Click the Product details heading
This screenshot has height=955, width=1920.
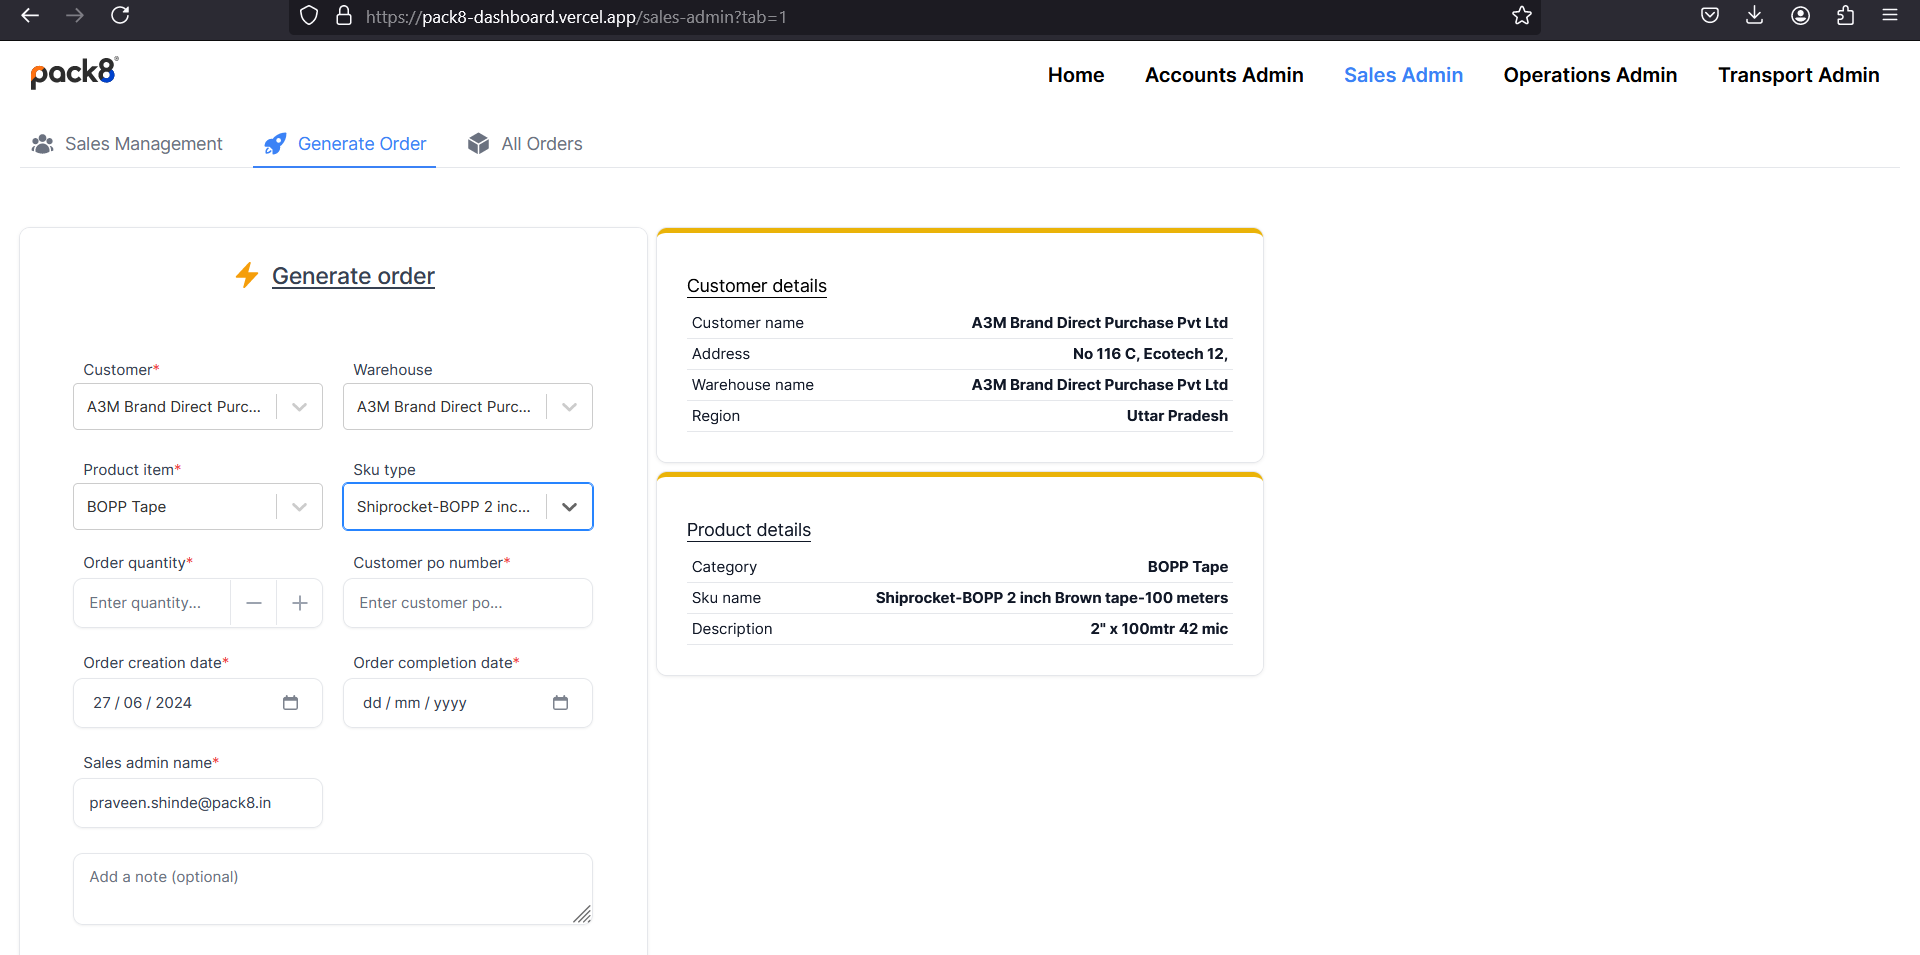pos(749,530)
